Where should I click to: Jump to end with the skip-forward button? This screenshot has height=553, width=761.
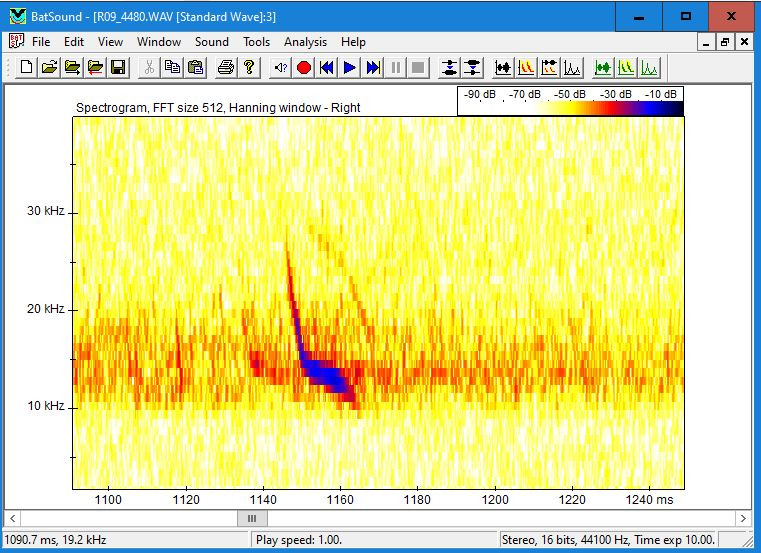tap(373, 67)
